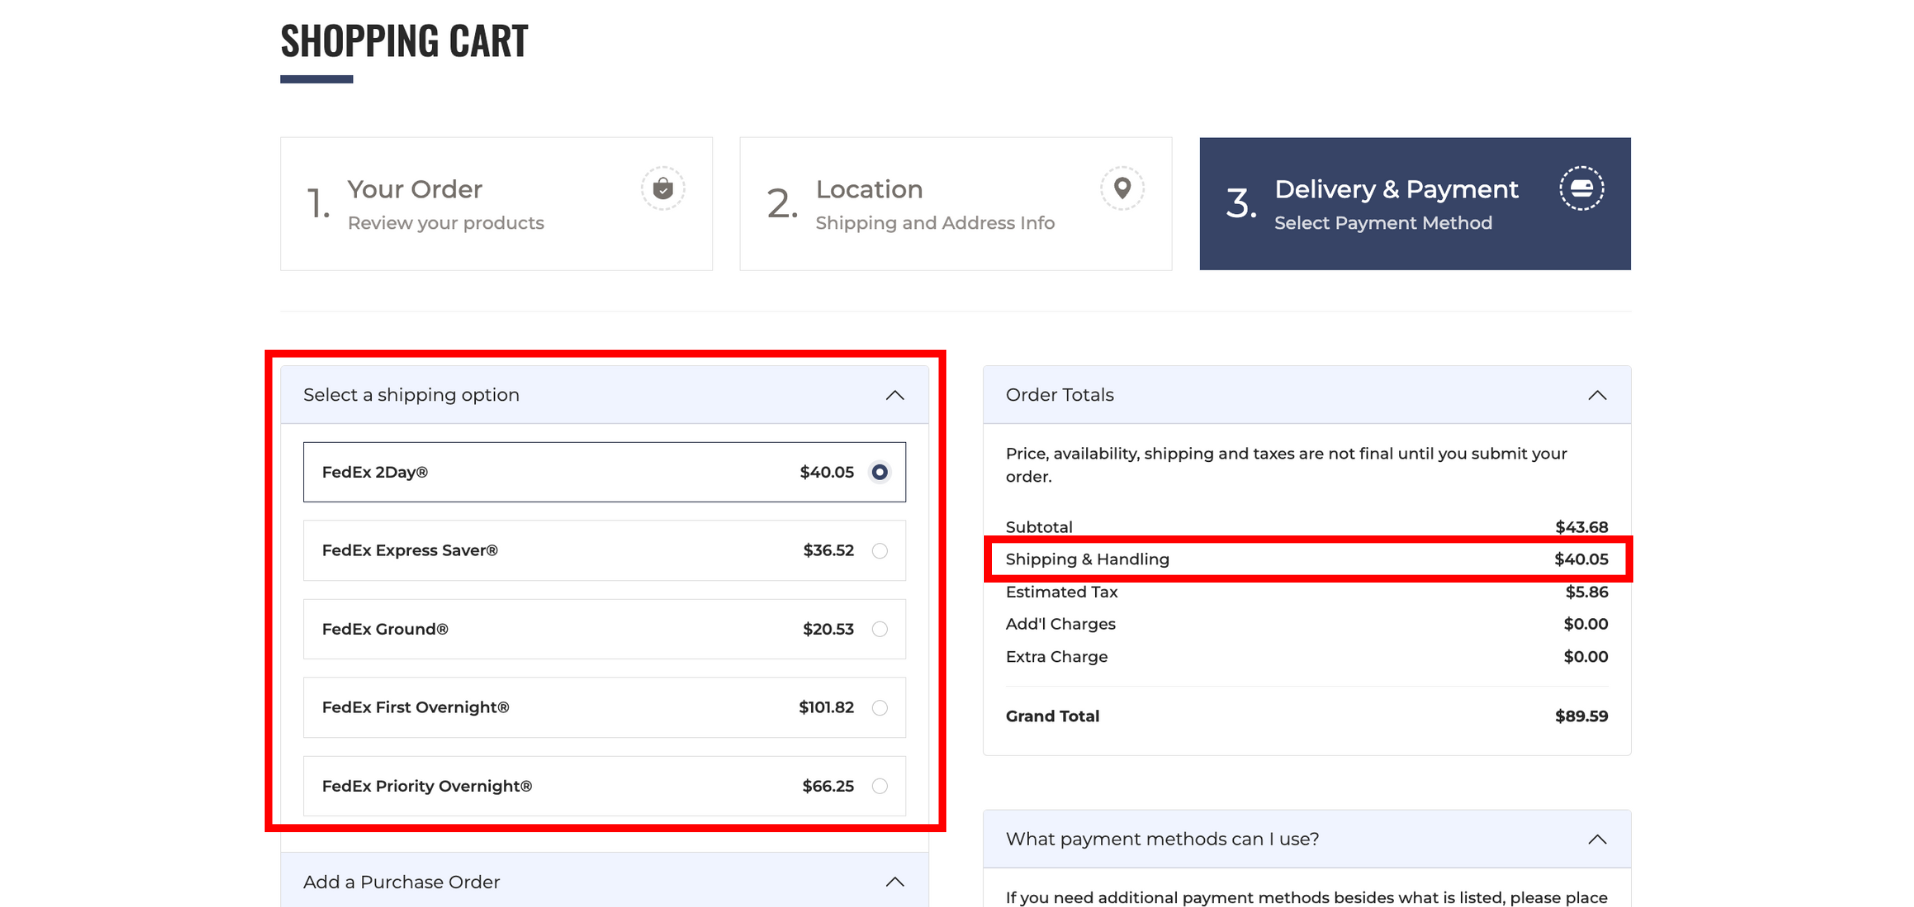Viewport: 1914px width, 907px height.
Task: Choose FedEx Ground radio option
Action: click(879, 629)
